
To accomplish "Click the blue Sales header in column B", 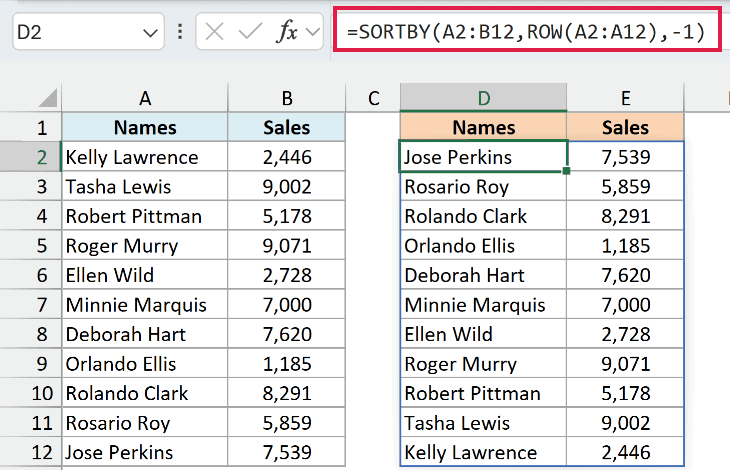I will pos(287,128).
